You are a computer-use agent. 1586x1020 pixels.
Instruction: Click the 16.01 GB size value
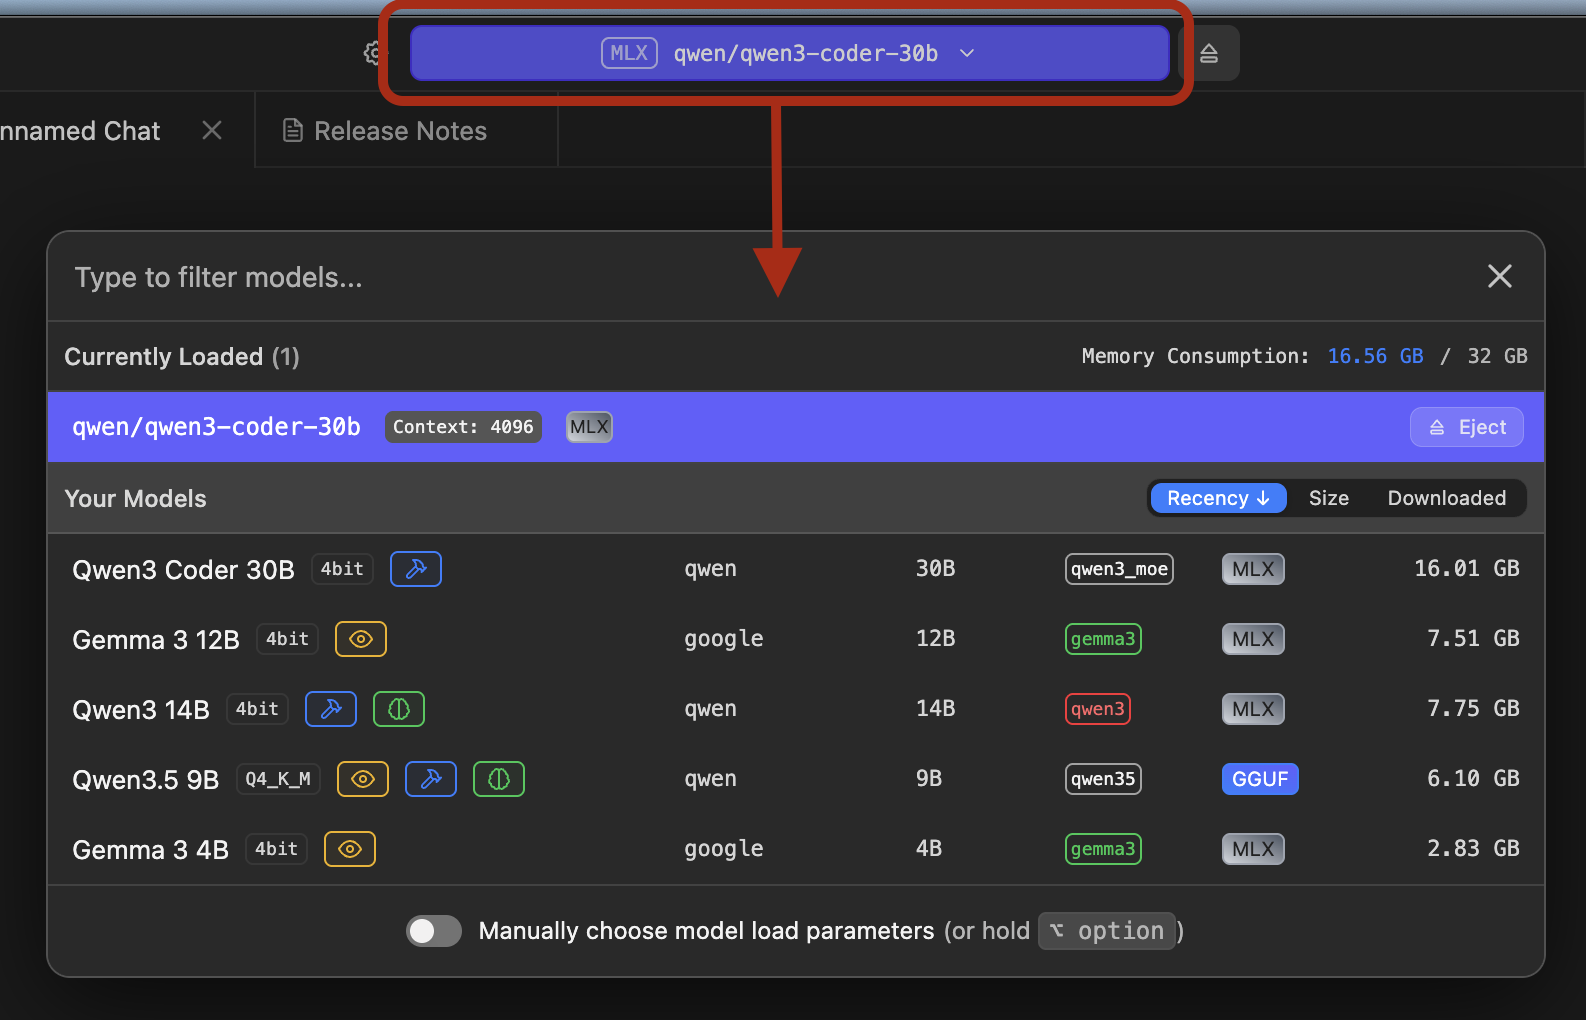tap(1466, 569)
